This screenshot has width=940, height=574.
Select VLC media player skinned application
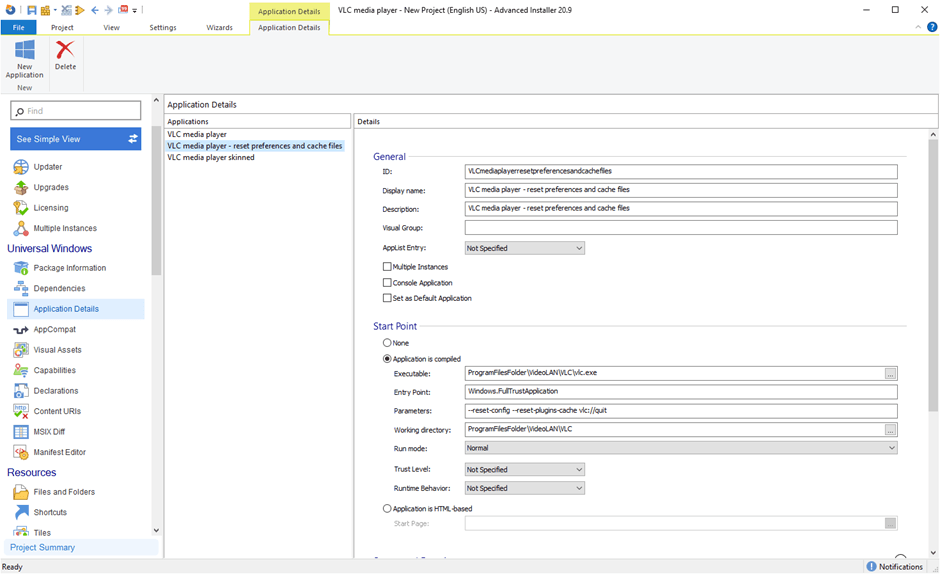click(210, 157)
